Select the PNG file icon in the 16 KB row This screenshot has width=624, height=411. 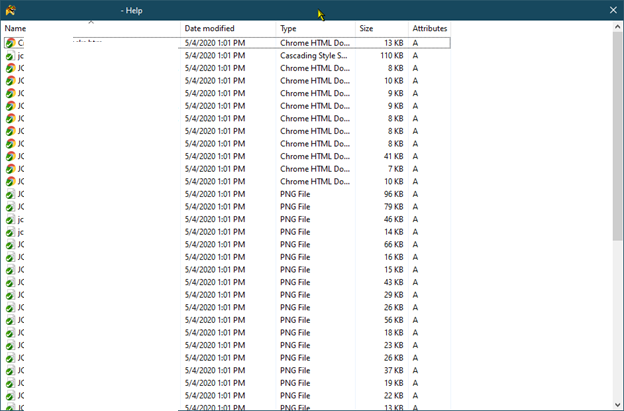tap(11, 257)
